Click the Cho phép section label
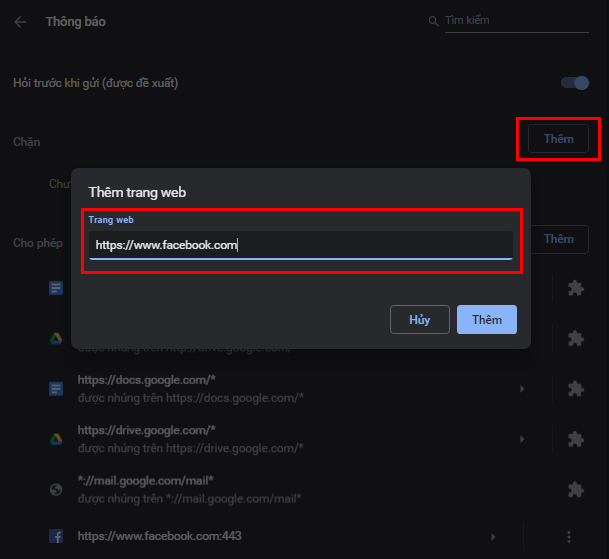The image size is (609, 559). 38,243
